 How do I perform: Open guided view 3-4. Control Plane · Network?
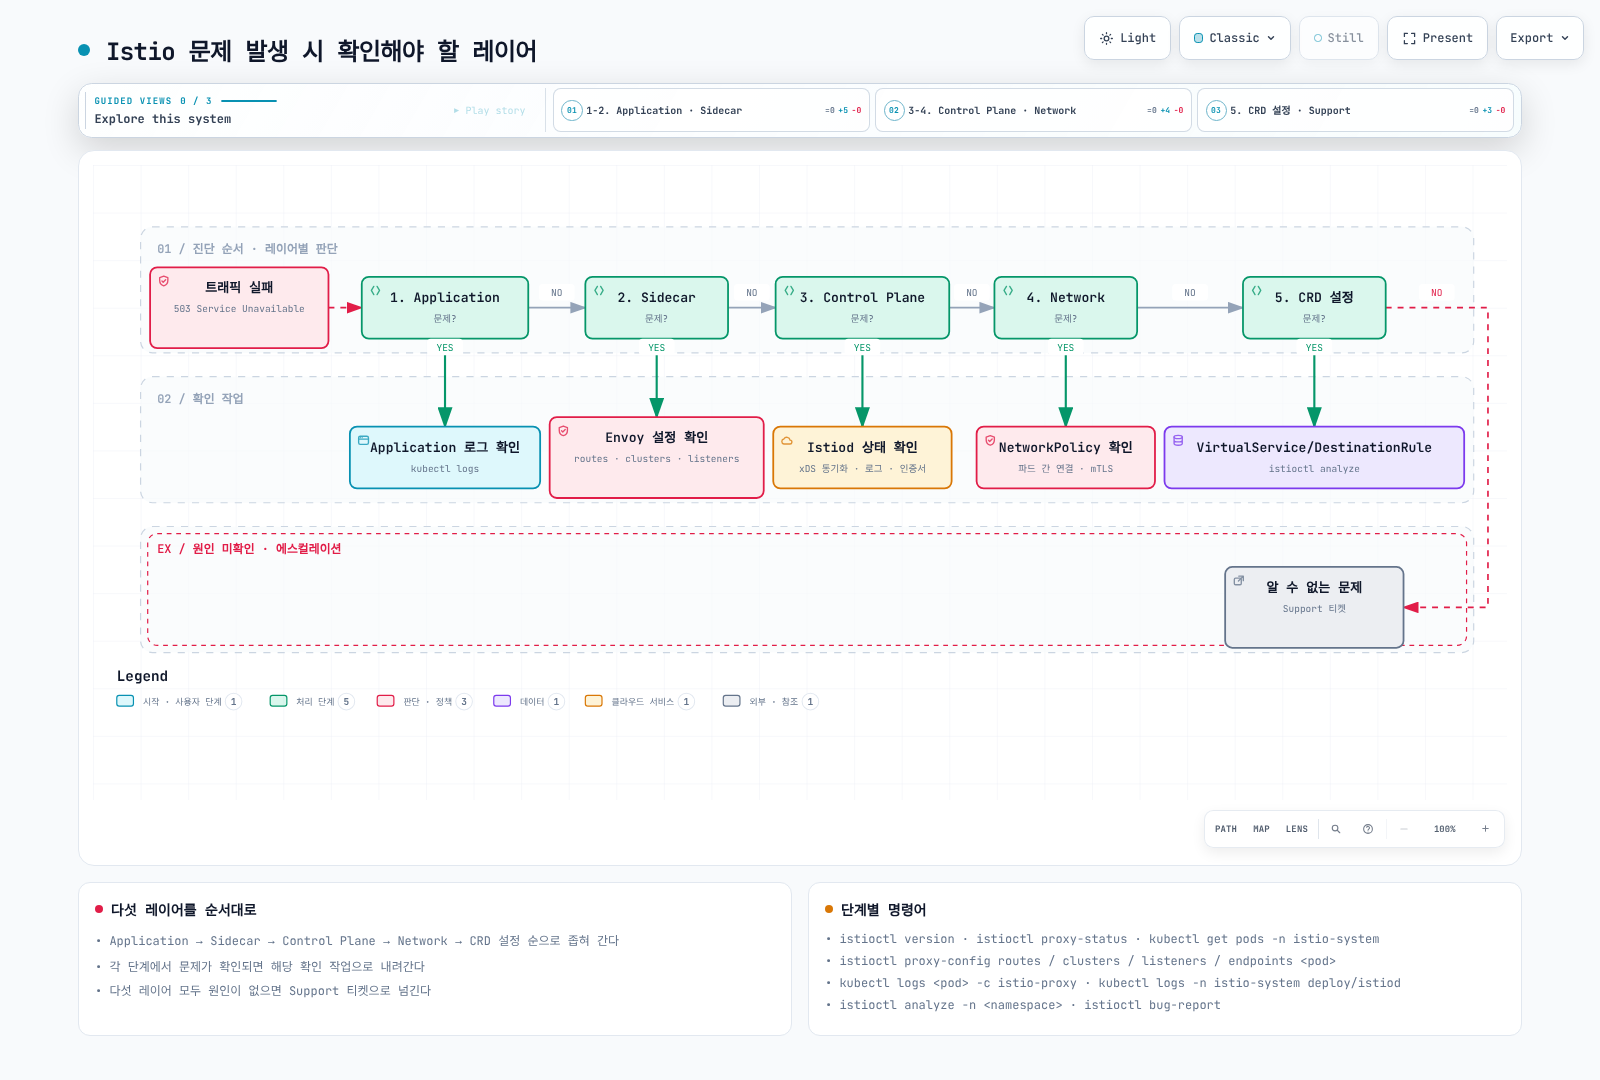pos(1033,110)
